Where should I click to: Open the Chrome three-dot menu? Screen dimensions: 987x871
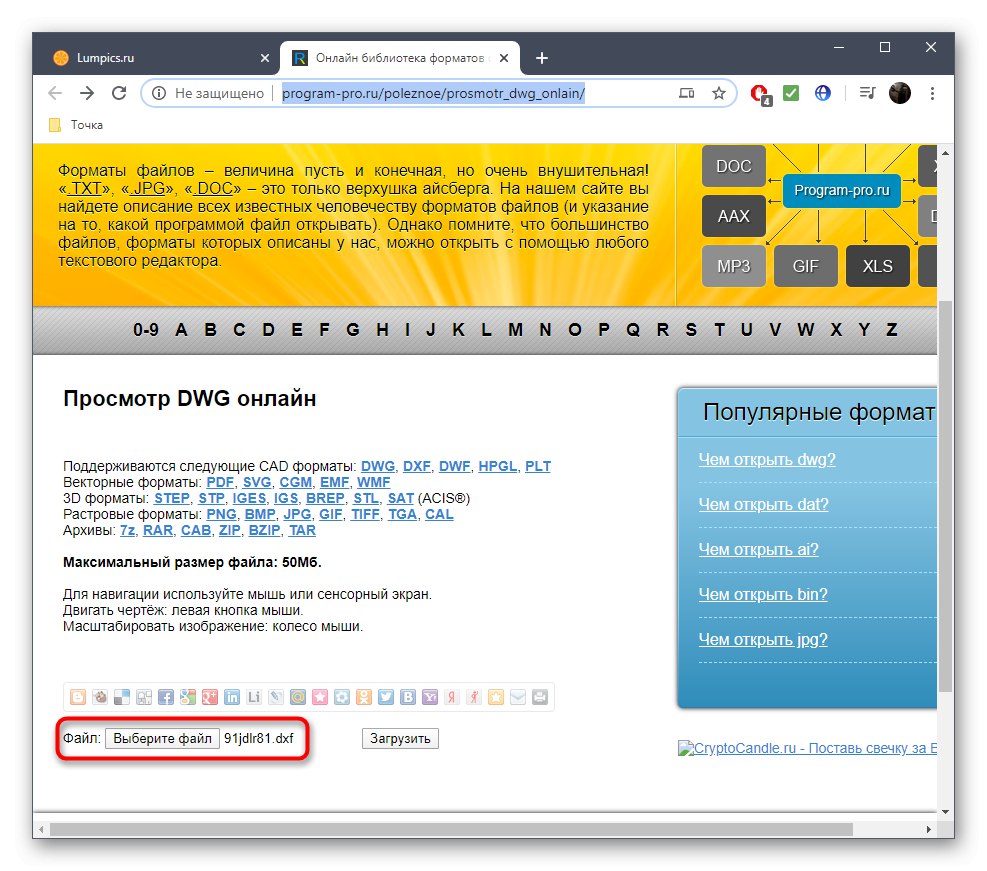932,93
